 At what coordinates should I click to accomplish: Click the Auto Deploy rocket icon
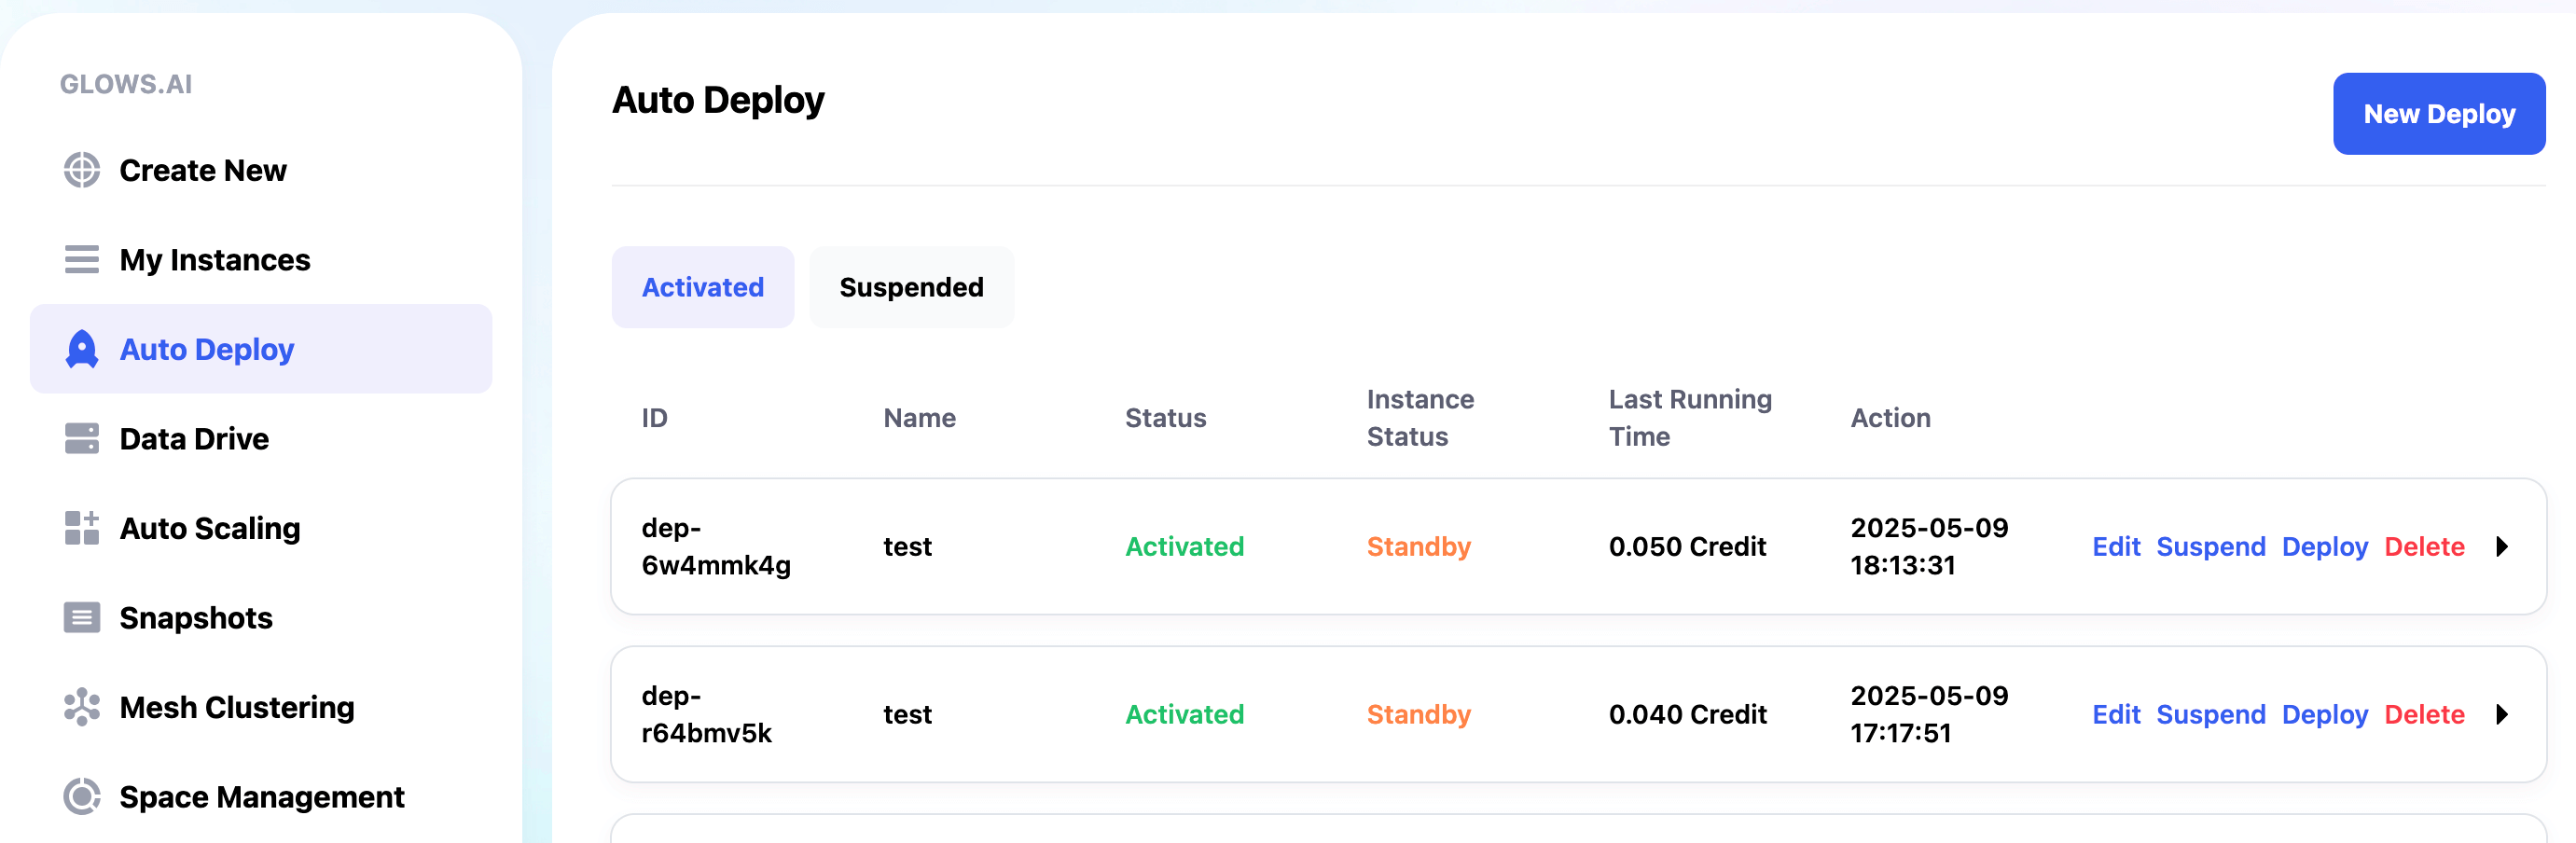click(82, 349)
